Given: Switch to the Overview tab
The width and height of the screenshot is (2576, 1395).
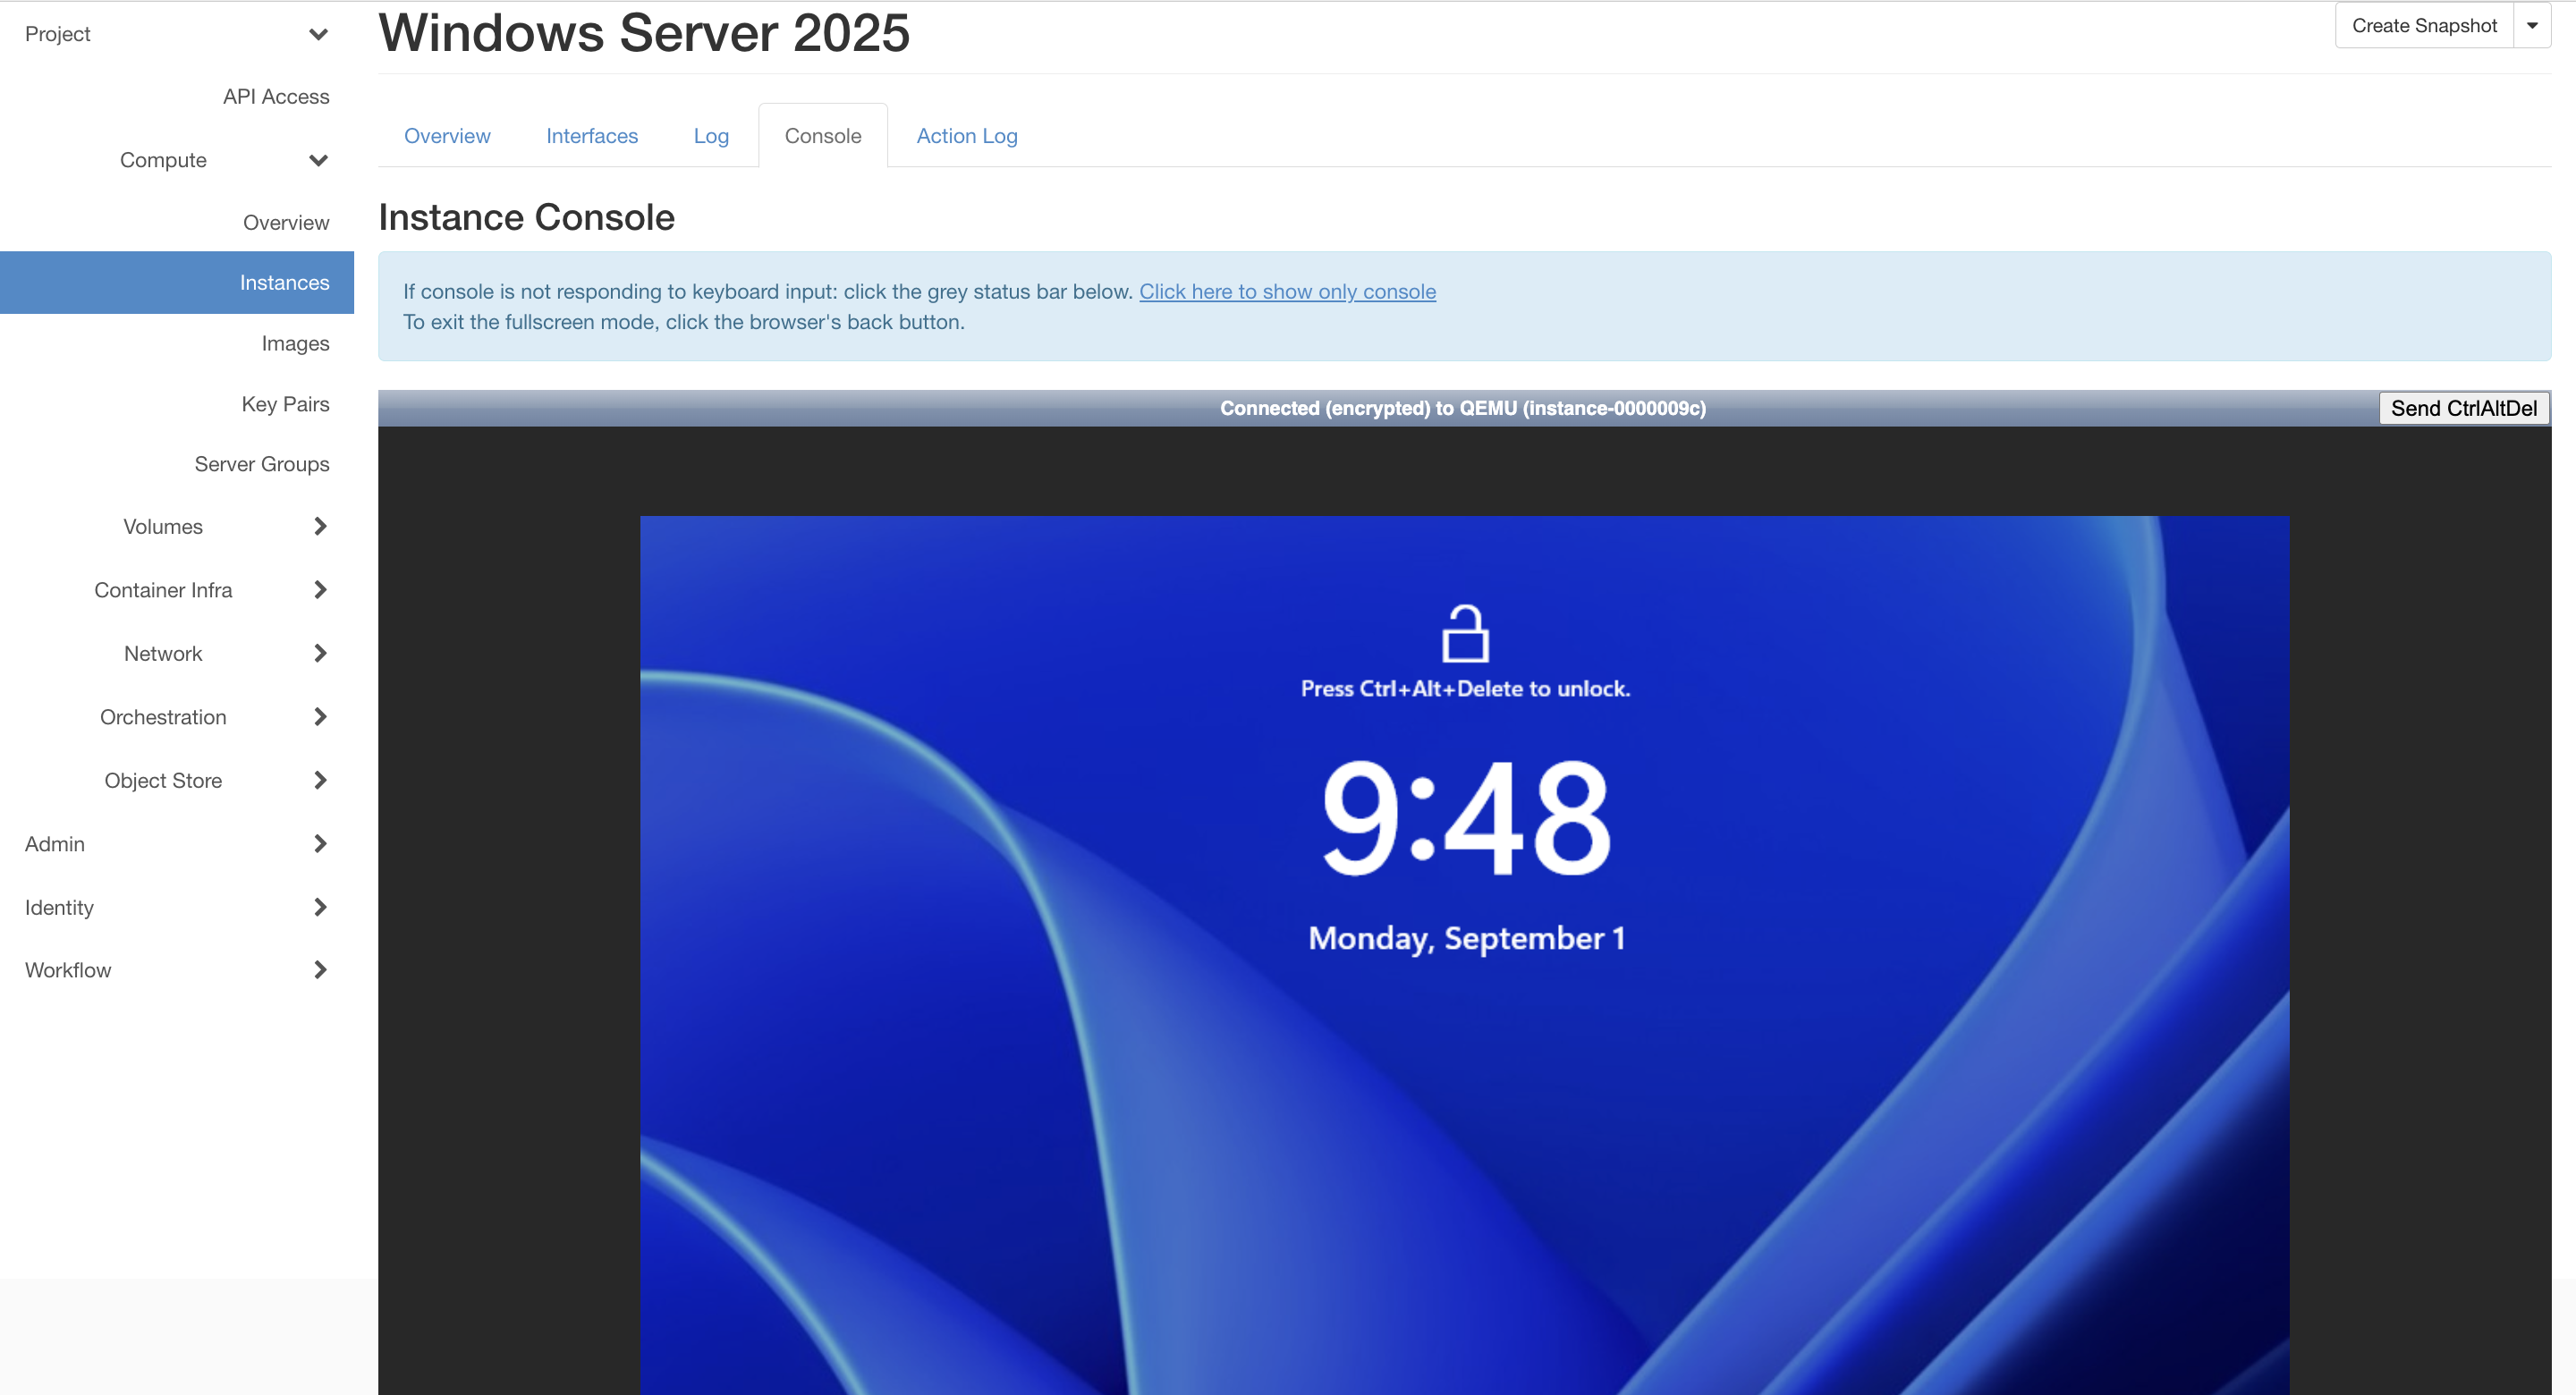Looking at the screenshot, I should [447, 136].
